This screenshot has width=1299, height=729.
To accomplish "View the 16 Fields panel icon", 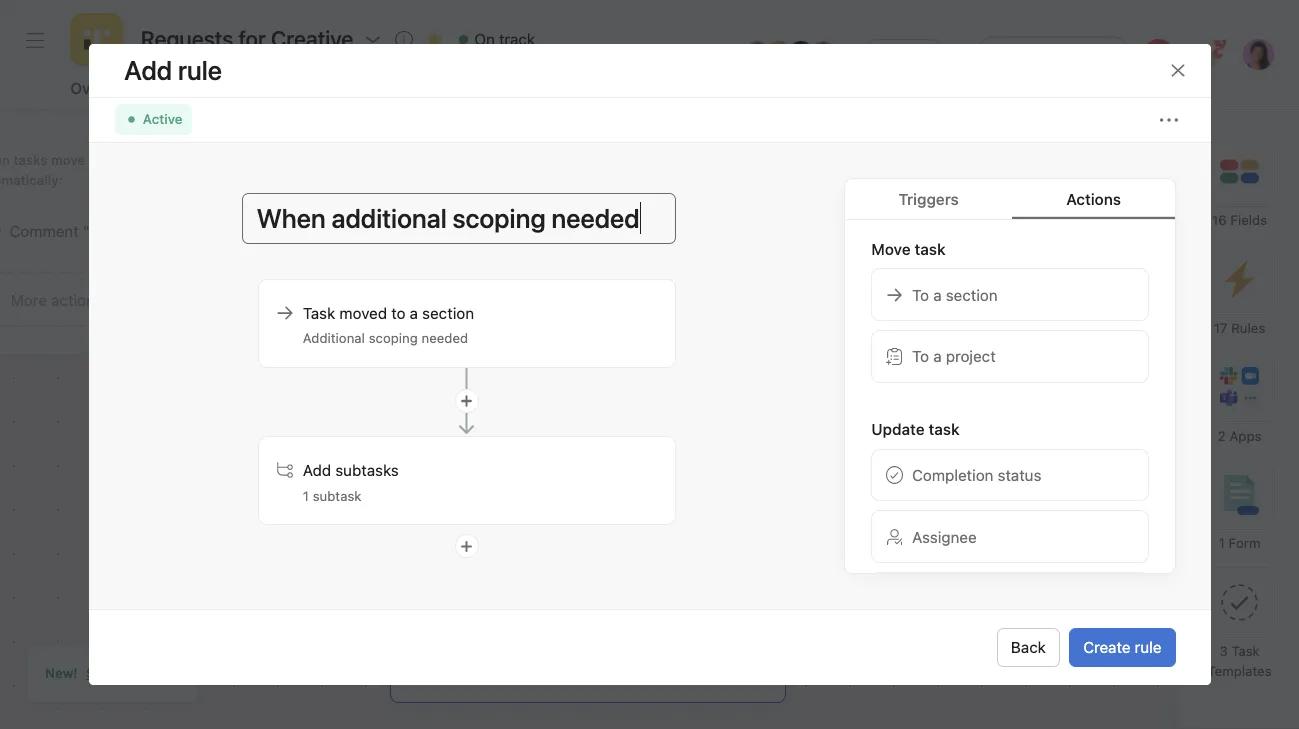I will click(1240, 172).
